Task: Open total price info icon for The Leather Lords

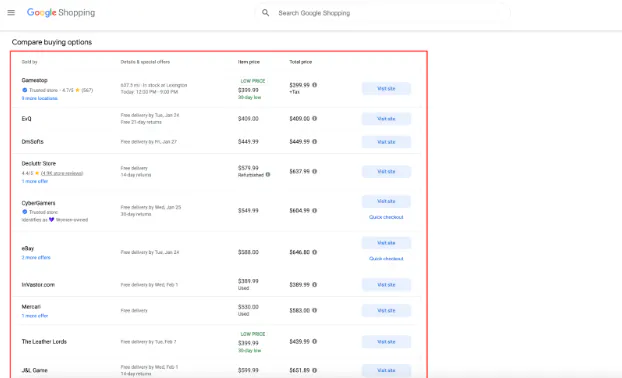Action: pyautogui.click(x=315, y=342)
